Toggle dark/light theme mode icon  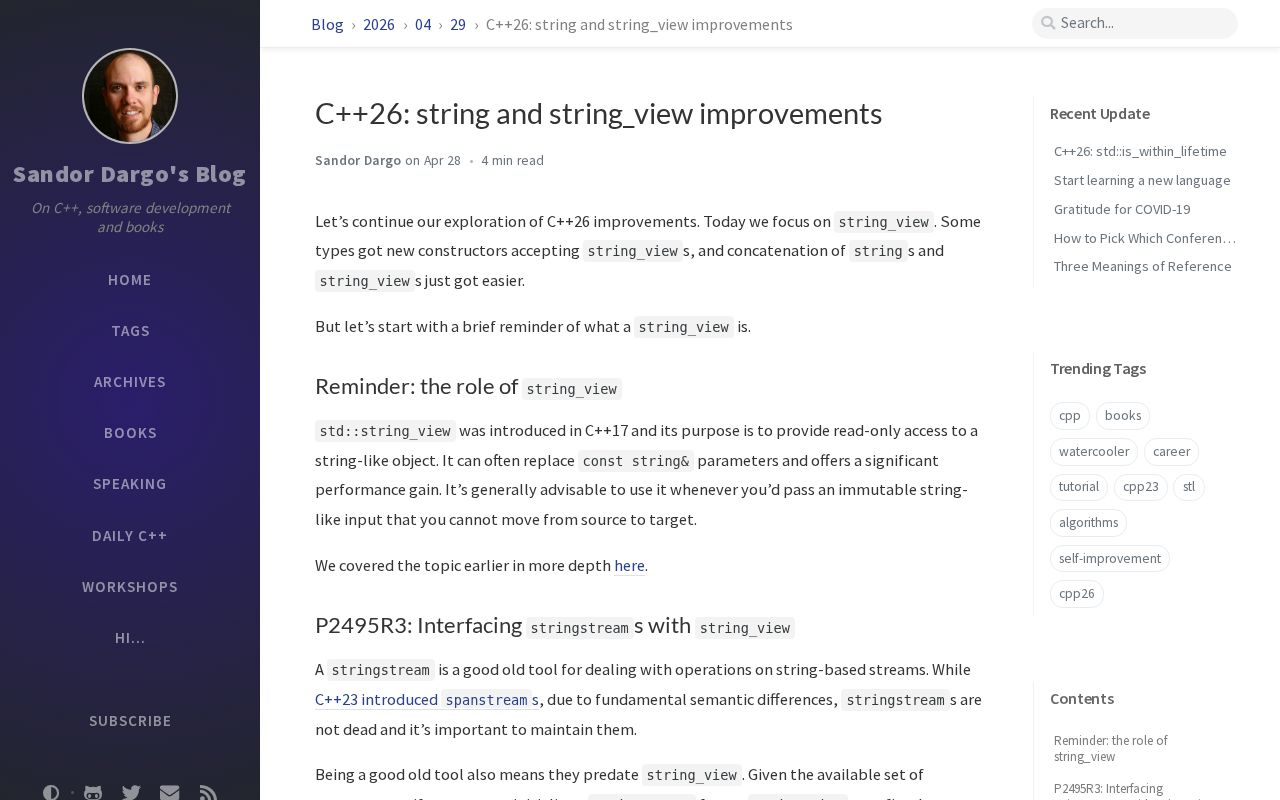pyautogui.click(x=51, y=792)
